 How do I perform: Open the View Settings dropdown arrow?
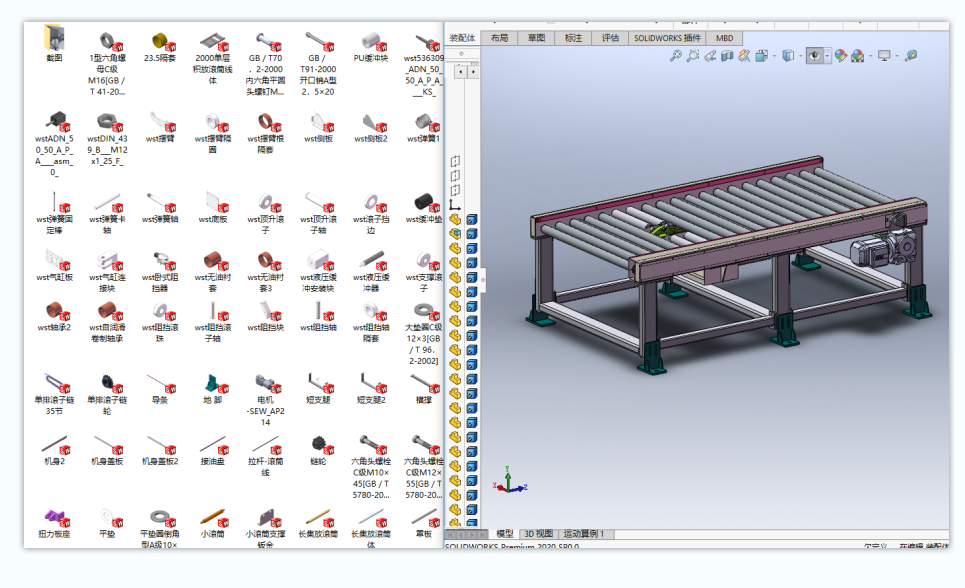coord(897,57)
